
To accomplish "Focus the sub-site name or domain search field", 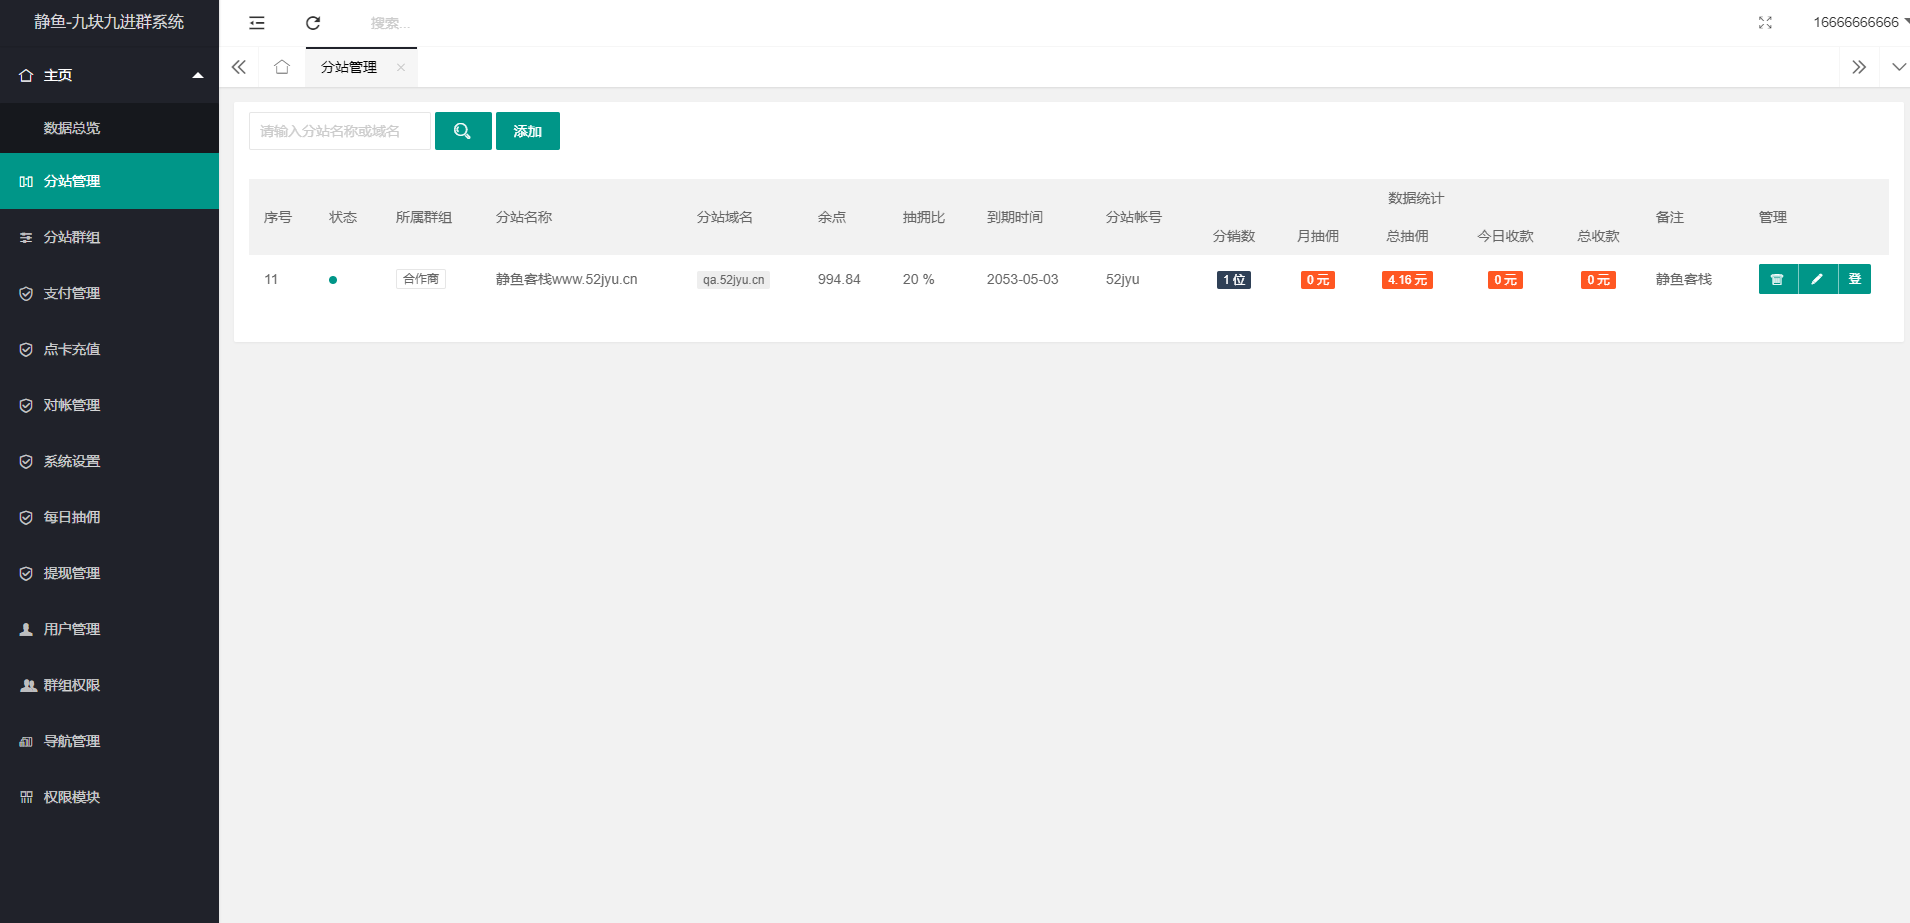I will [339, 131].
